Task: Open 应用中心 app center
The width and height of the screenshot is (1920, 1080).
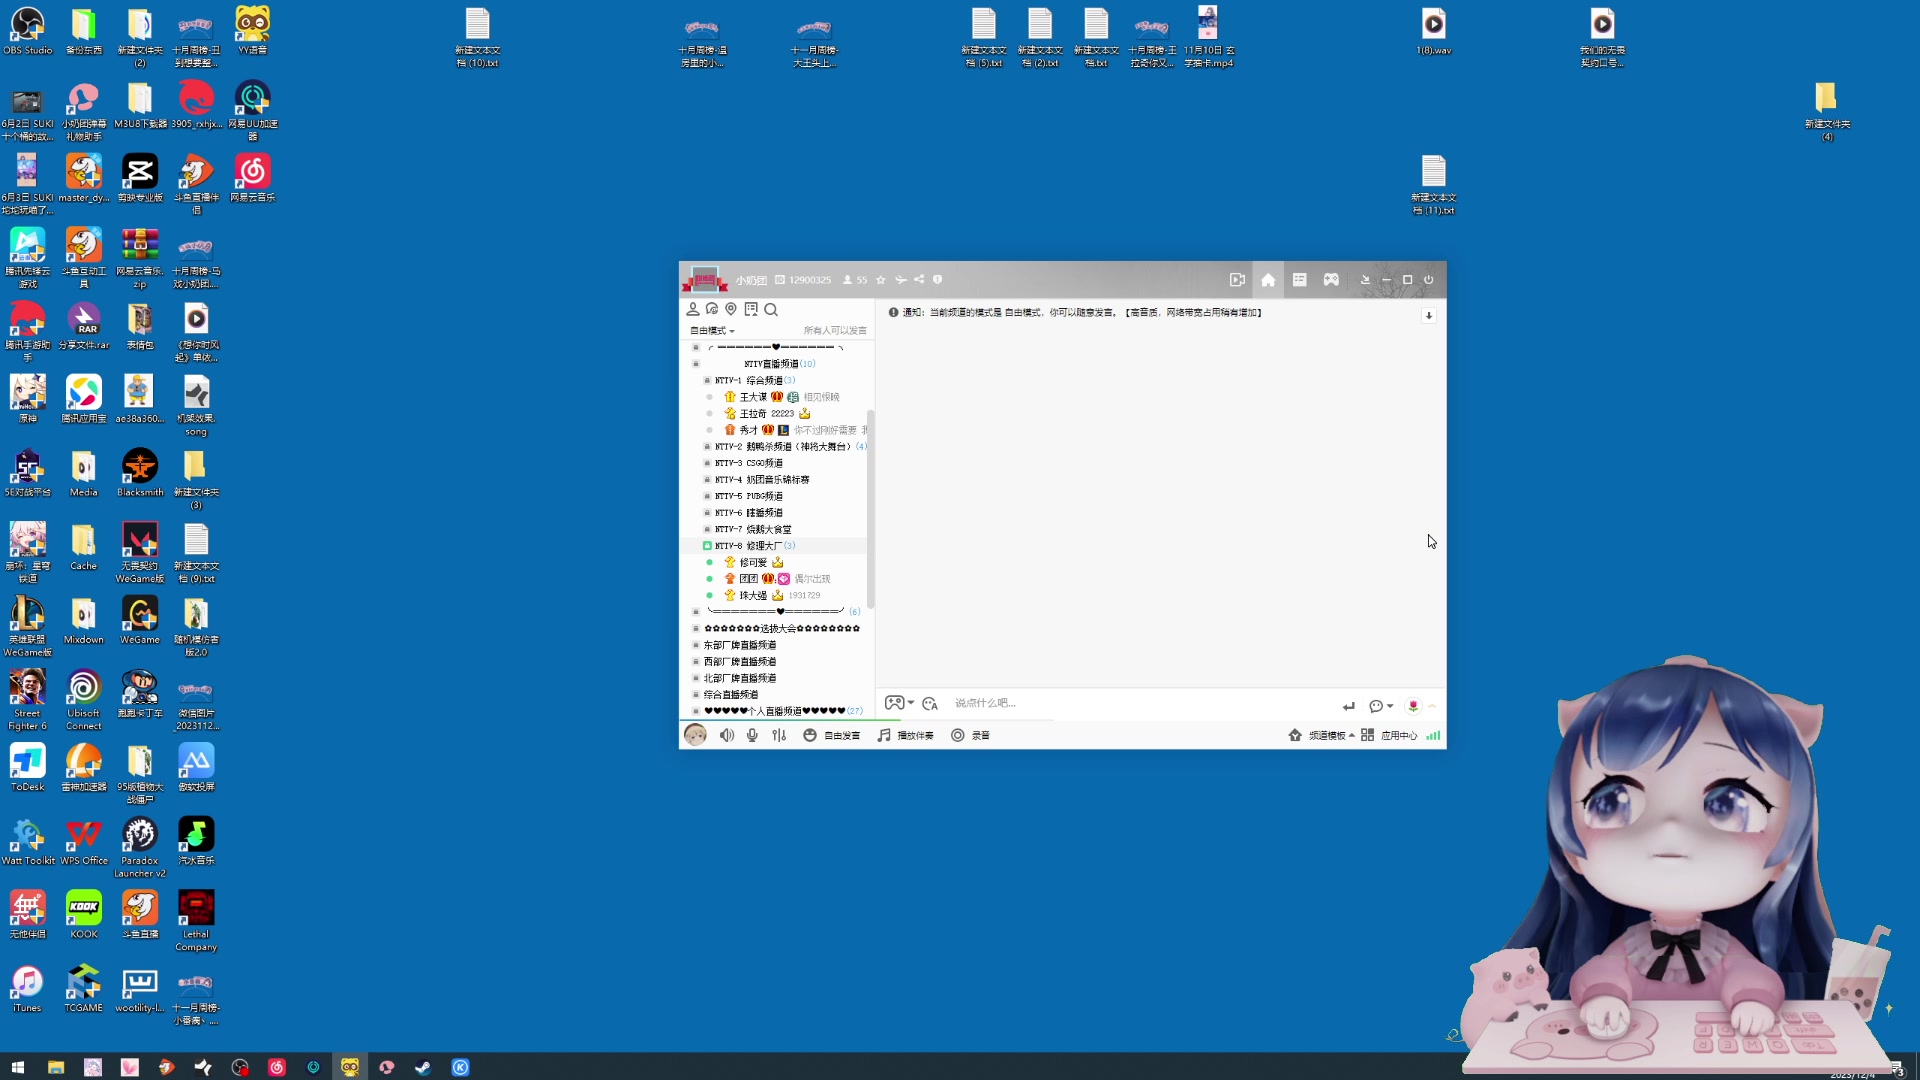Action: point(1389,735)
